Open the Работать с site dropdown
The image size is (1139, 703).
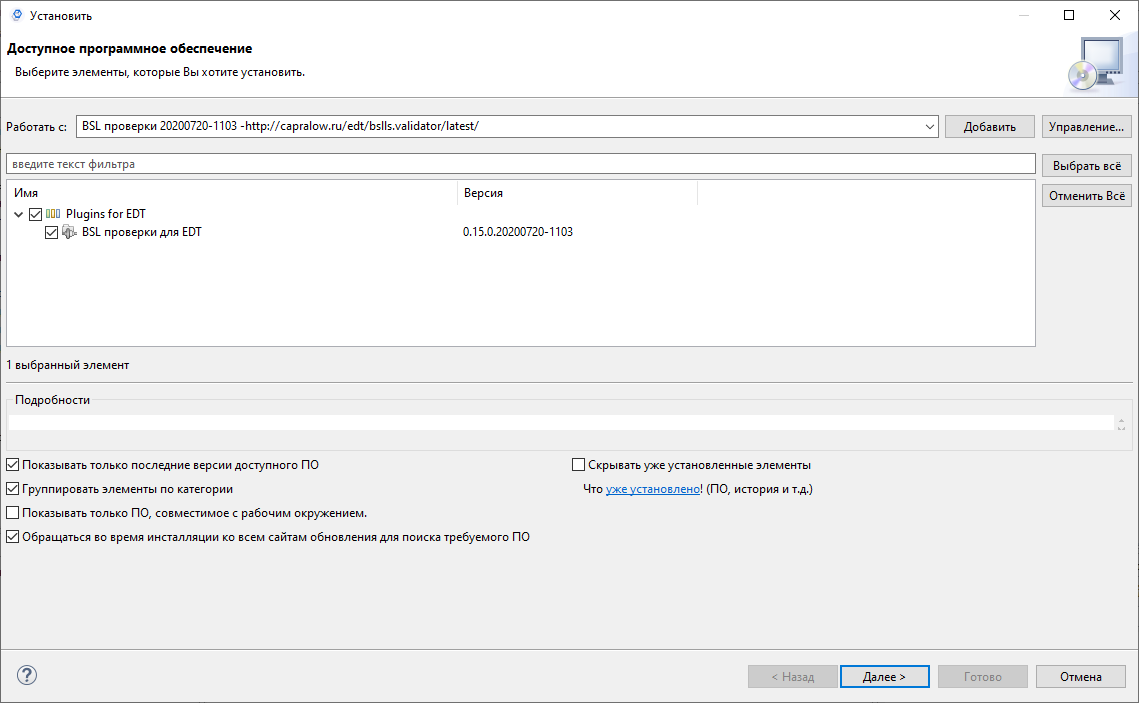(x=929, y=127)
